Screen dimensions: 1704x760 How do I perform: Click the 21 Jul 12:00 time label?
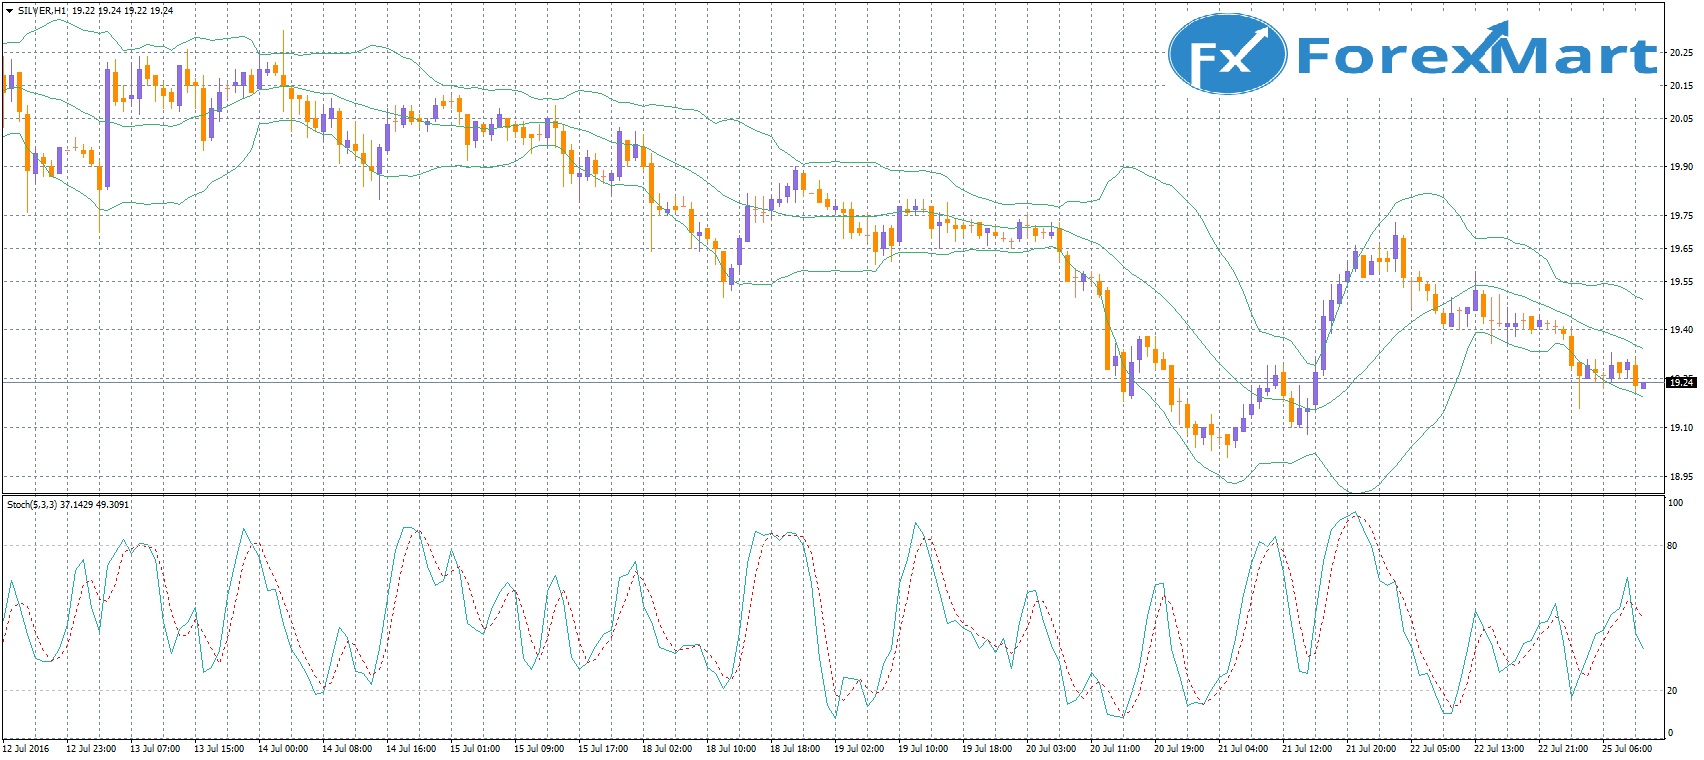point(1307,748)
